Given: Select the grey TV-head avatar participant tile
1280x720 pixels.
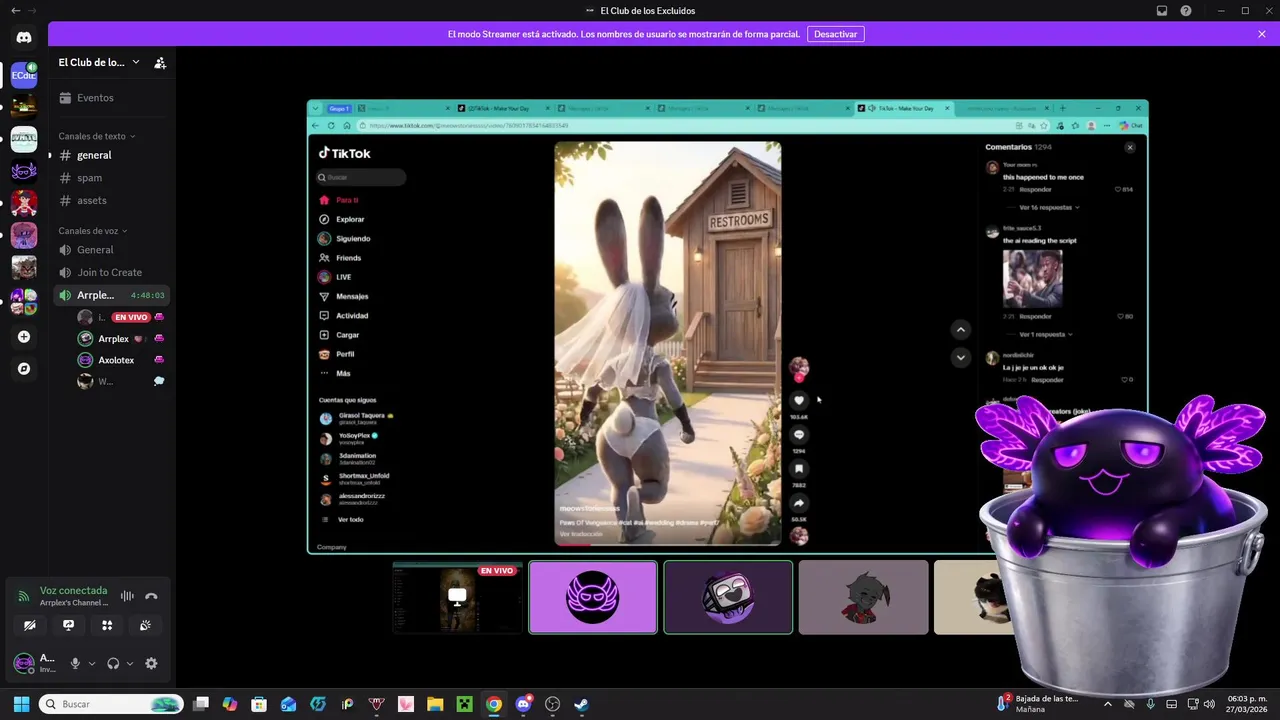Looking at the screenshot, I should tap(728, 597).
